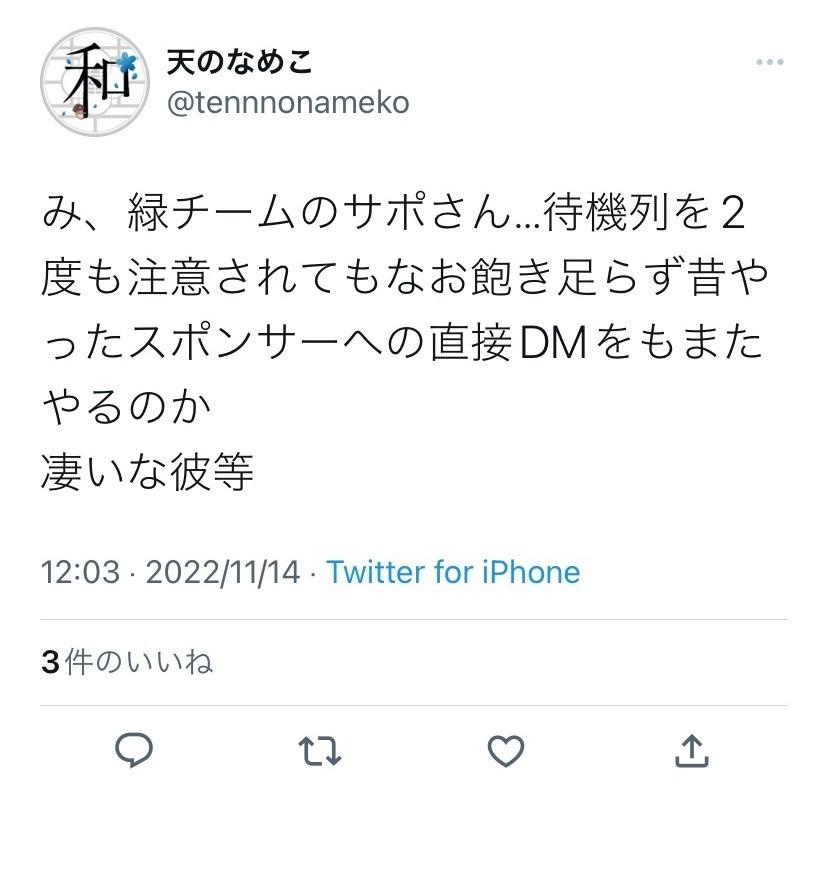Click the tweet line starting み、緑チーム
The width and height of the screenshot is (828, 876).
click(394, 213)
